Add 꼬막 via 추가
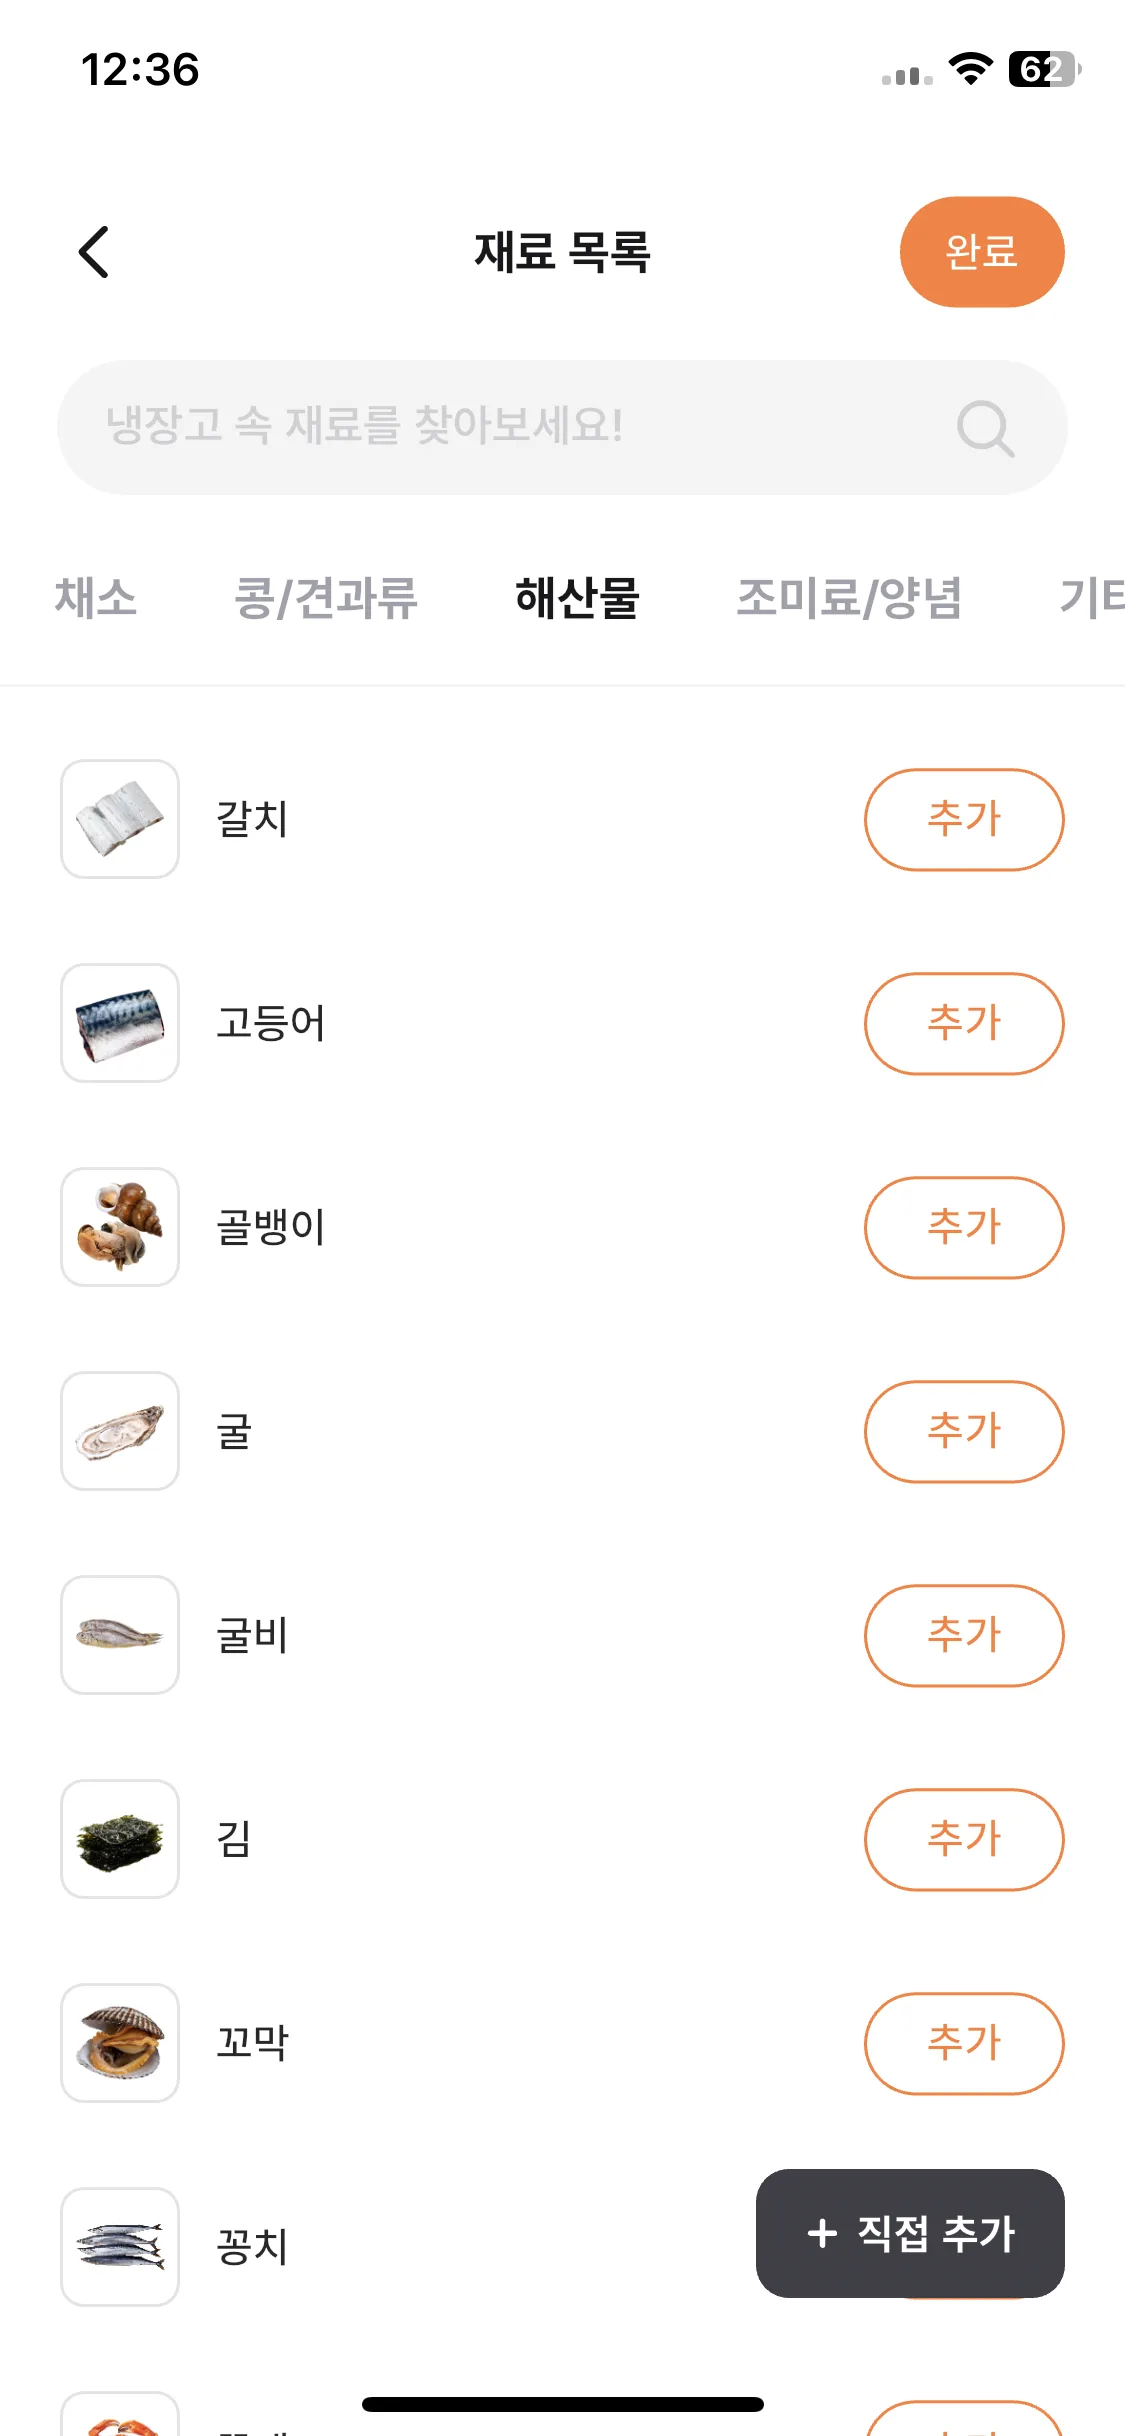The width and height of the screenshot is (1125, 2436). (964, 2043)
